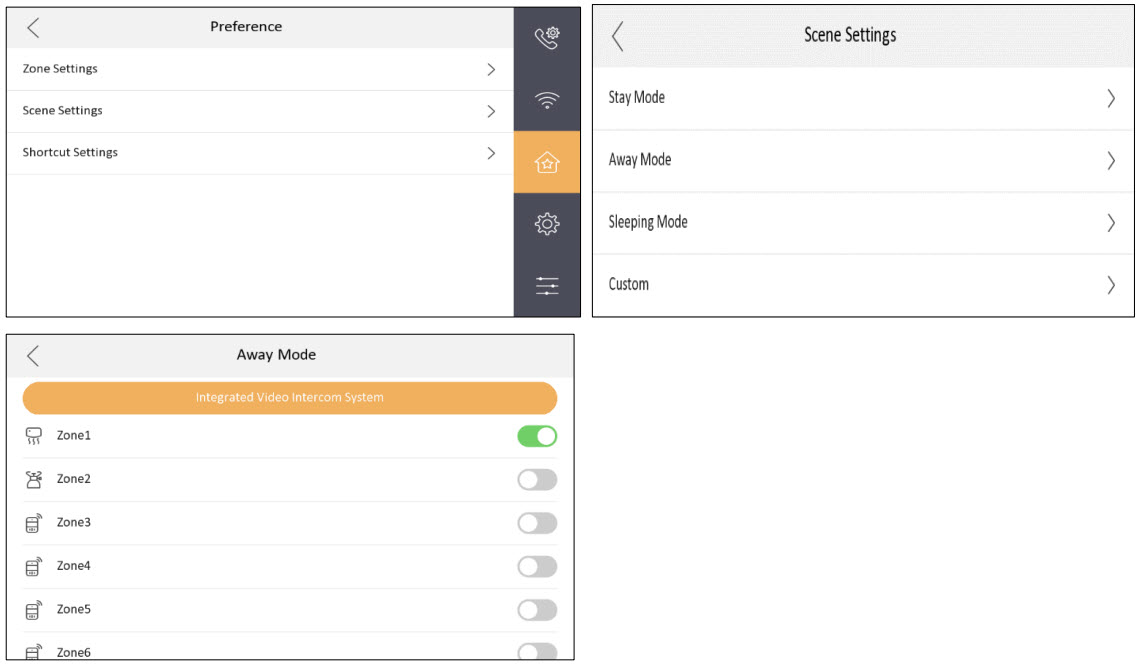Click the highlighted home preference icon
The width and height of the screenshot is (1144, 667).
[547, 162]
